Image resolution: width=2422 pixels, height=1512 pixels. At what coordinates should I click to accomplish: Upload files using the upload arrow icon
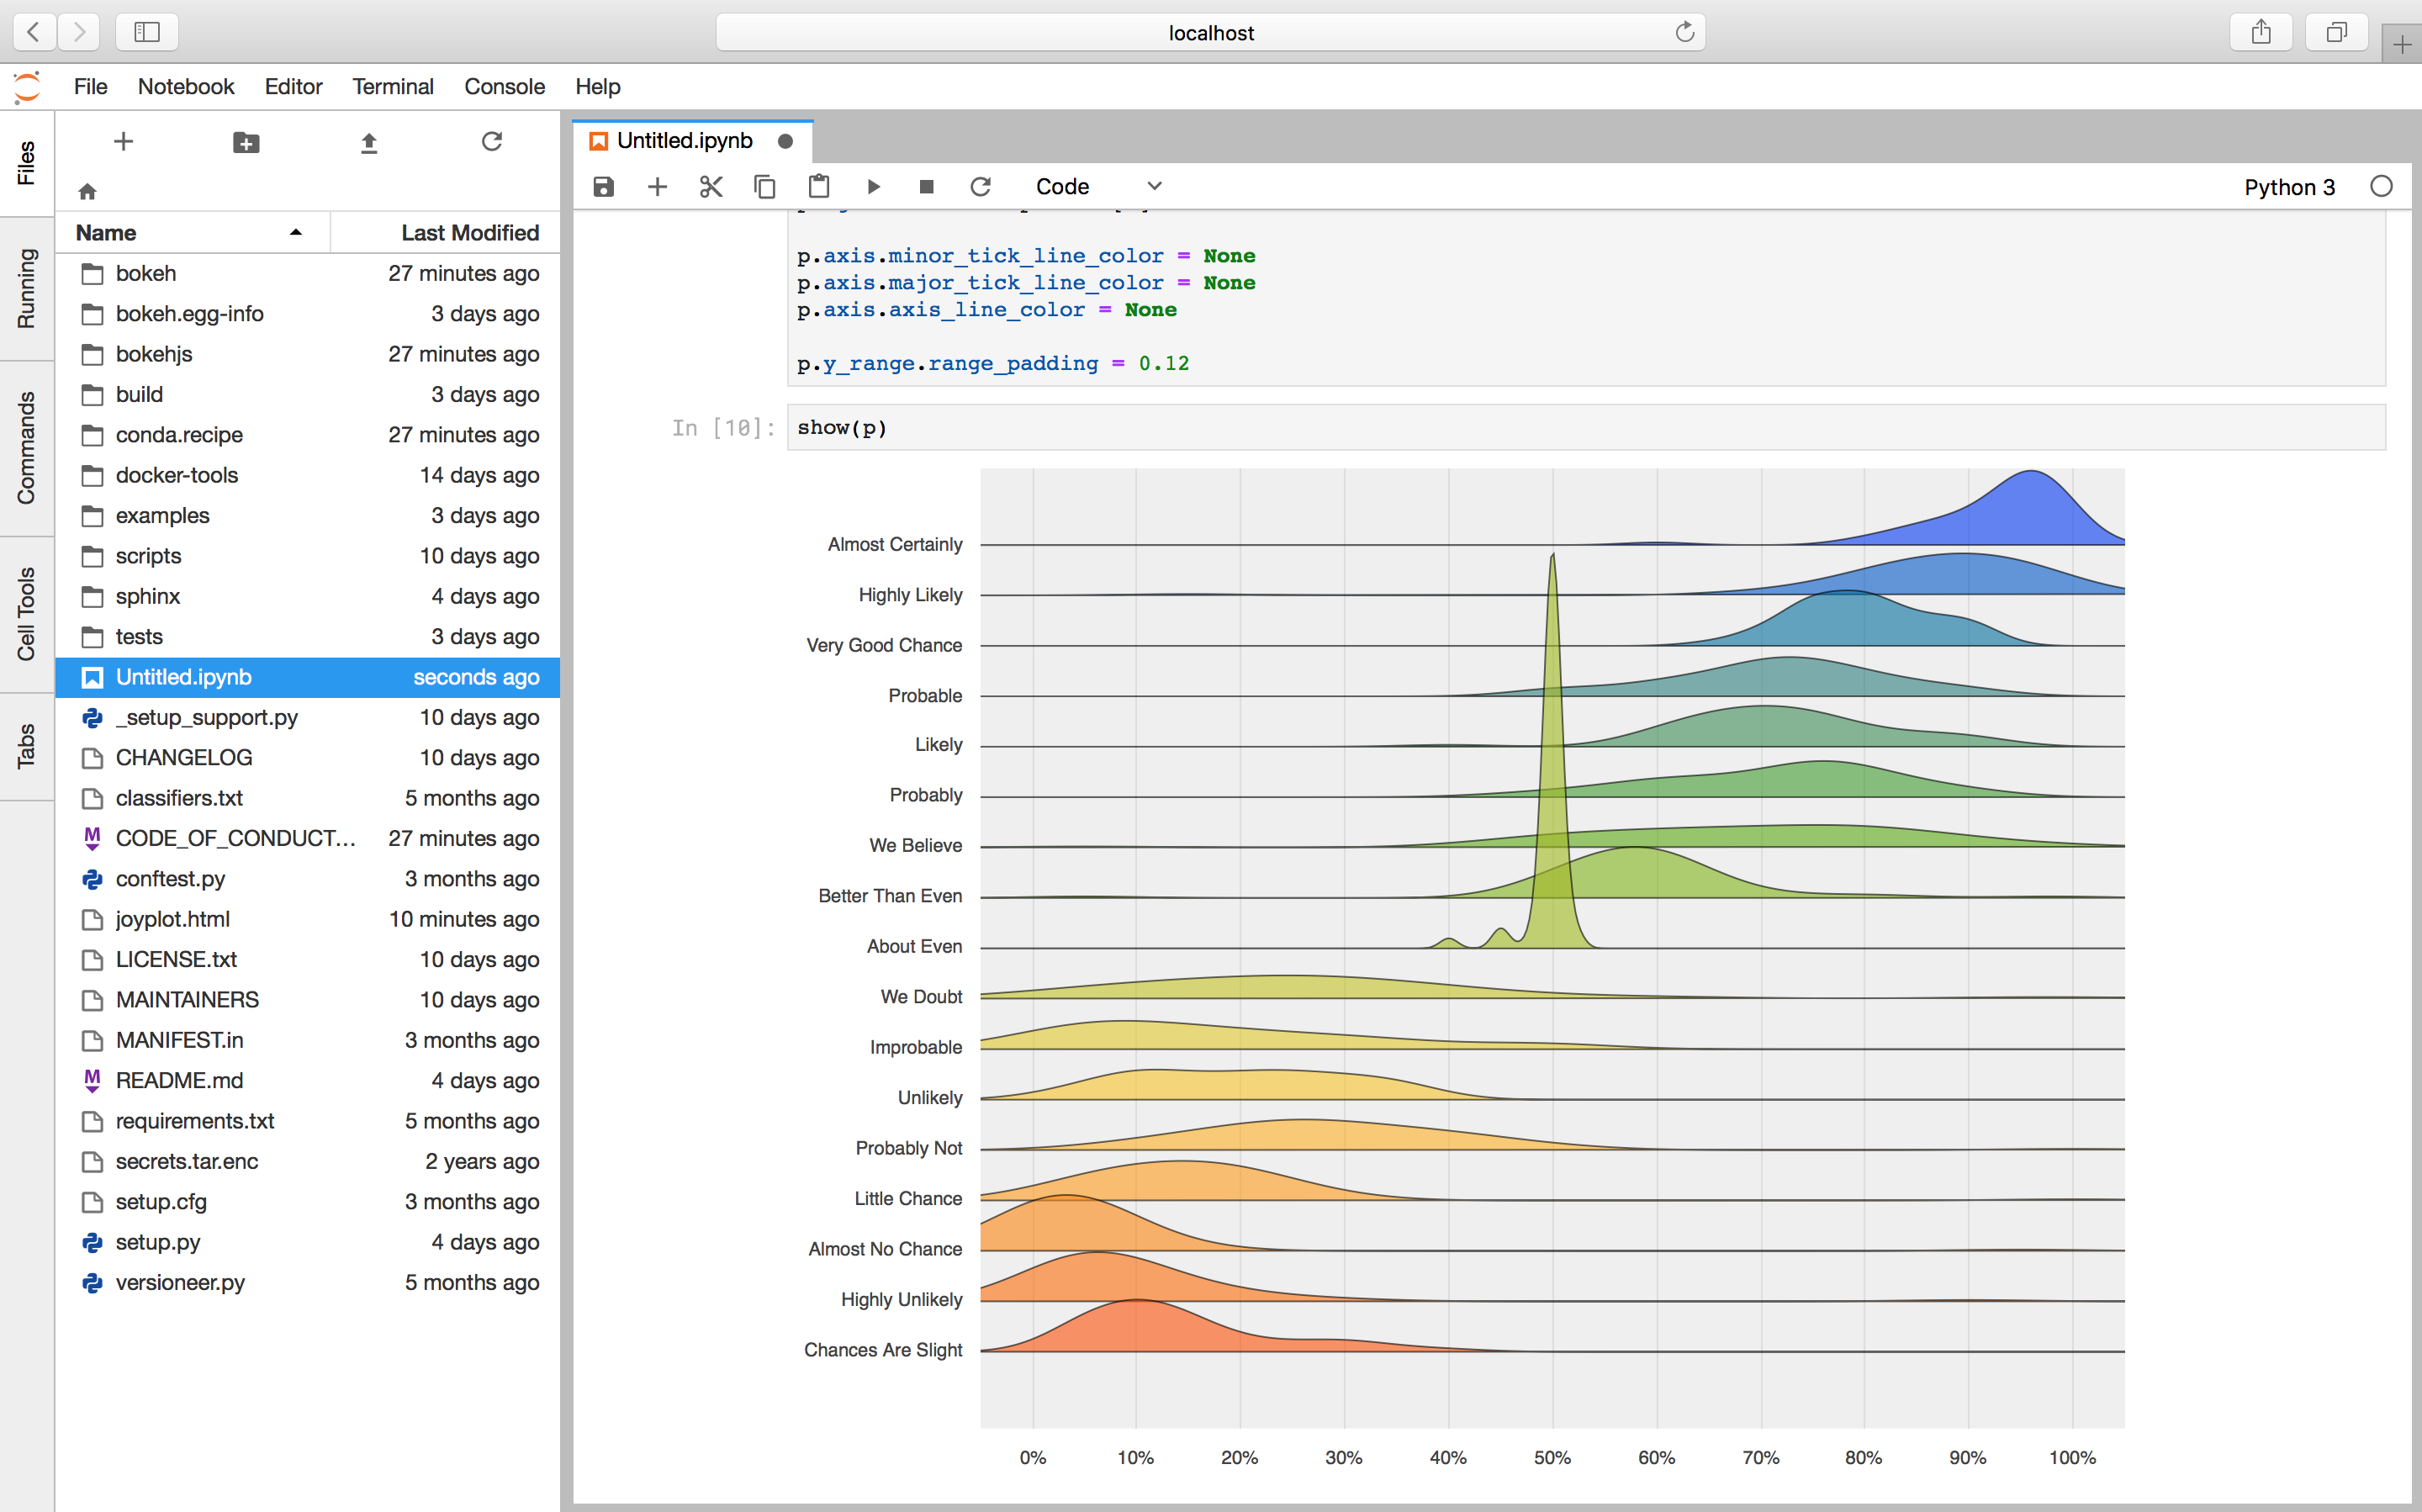point(369,142)
